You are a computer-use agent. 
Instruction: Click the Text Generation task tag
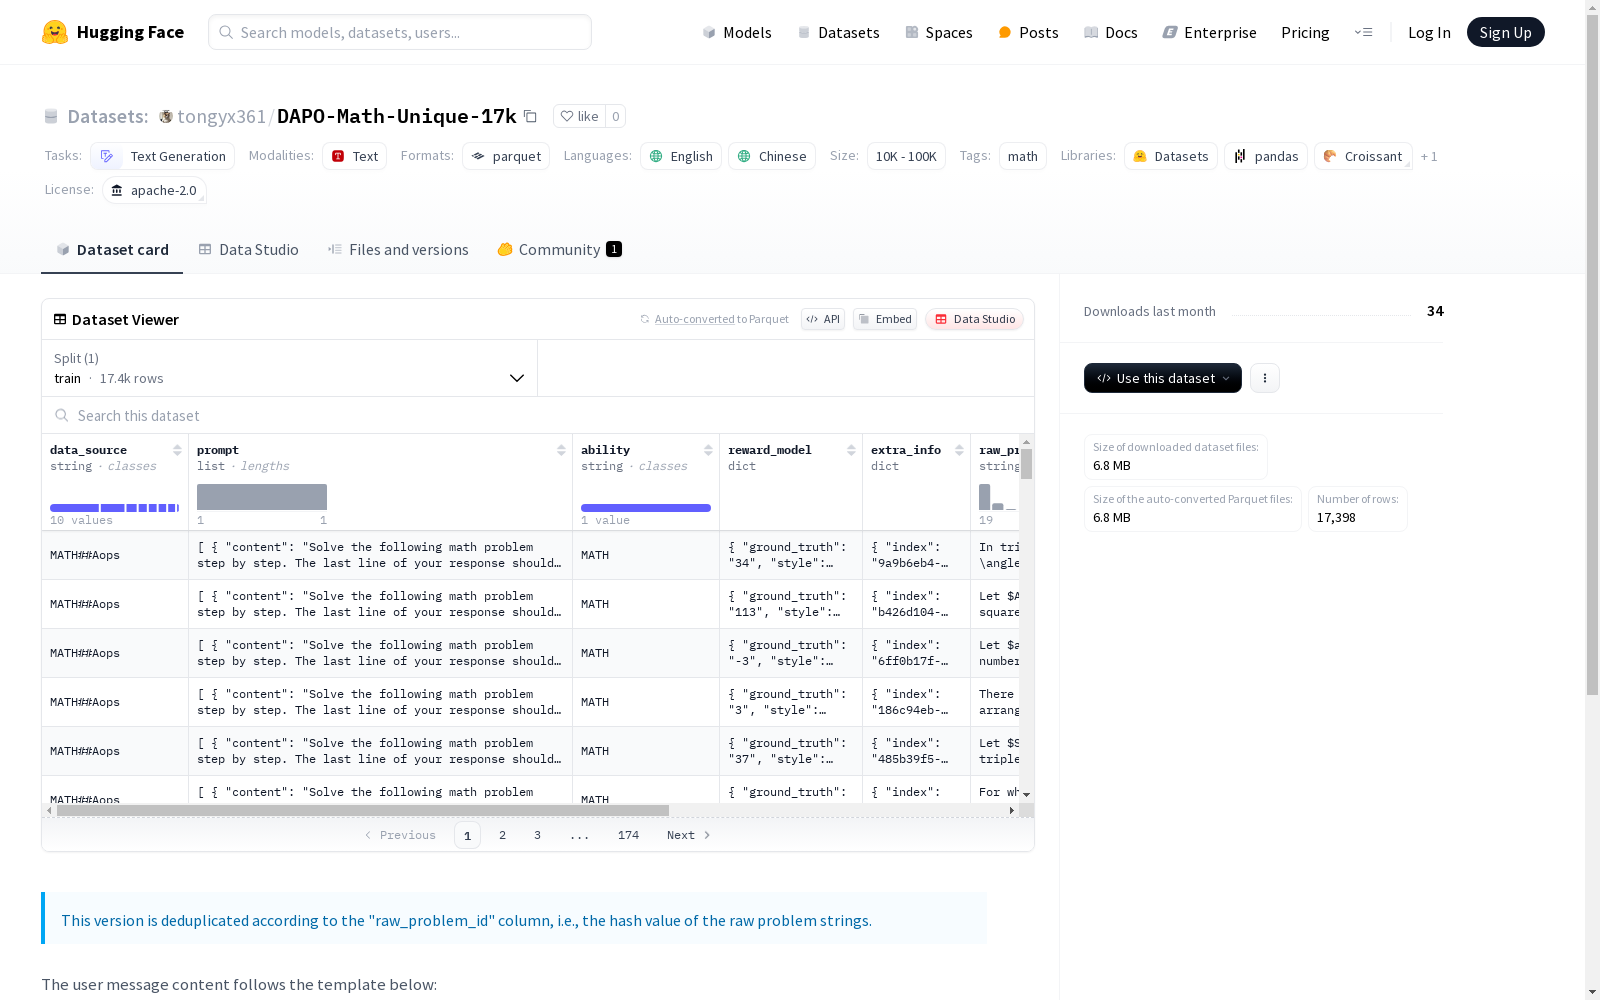162,156
